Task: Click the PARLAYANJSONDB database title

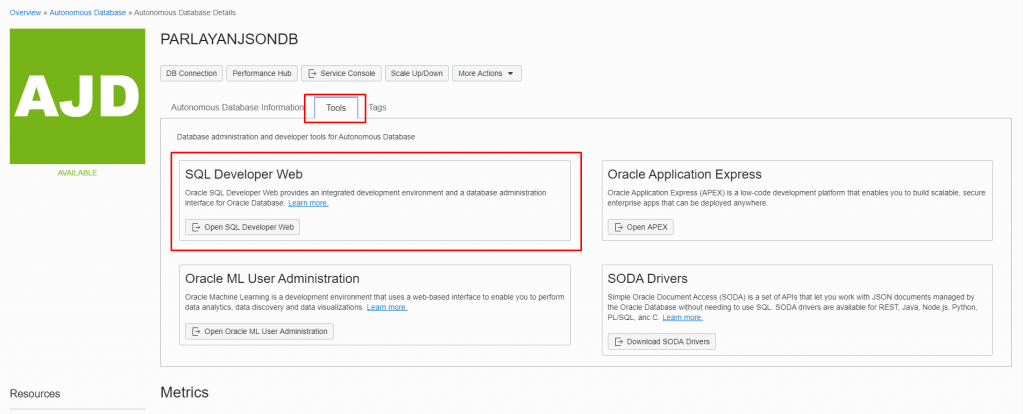Action: [229, 39]
